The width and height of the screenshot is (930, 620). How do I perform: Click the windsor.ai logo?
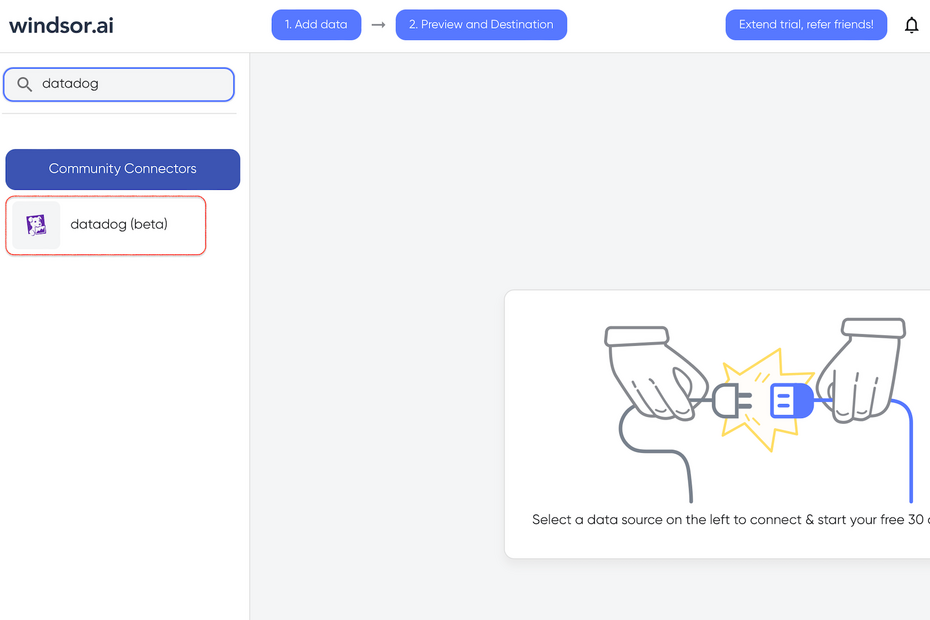(x=60, y=25)
